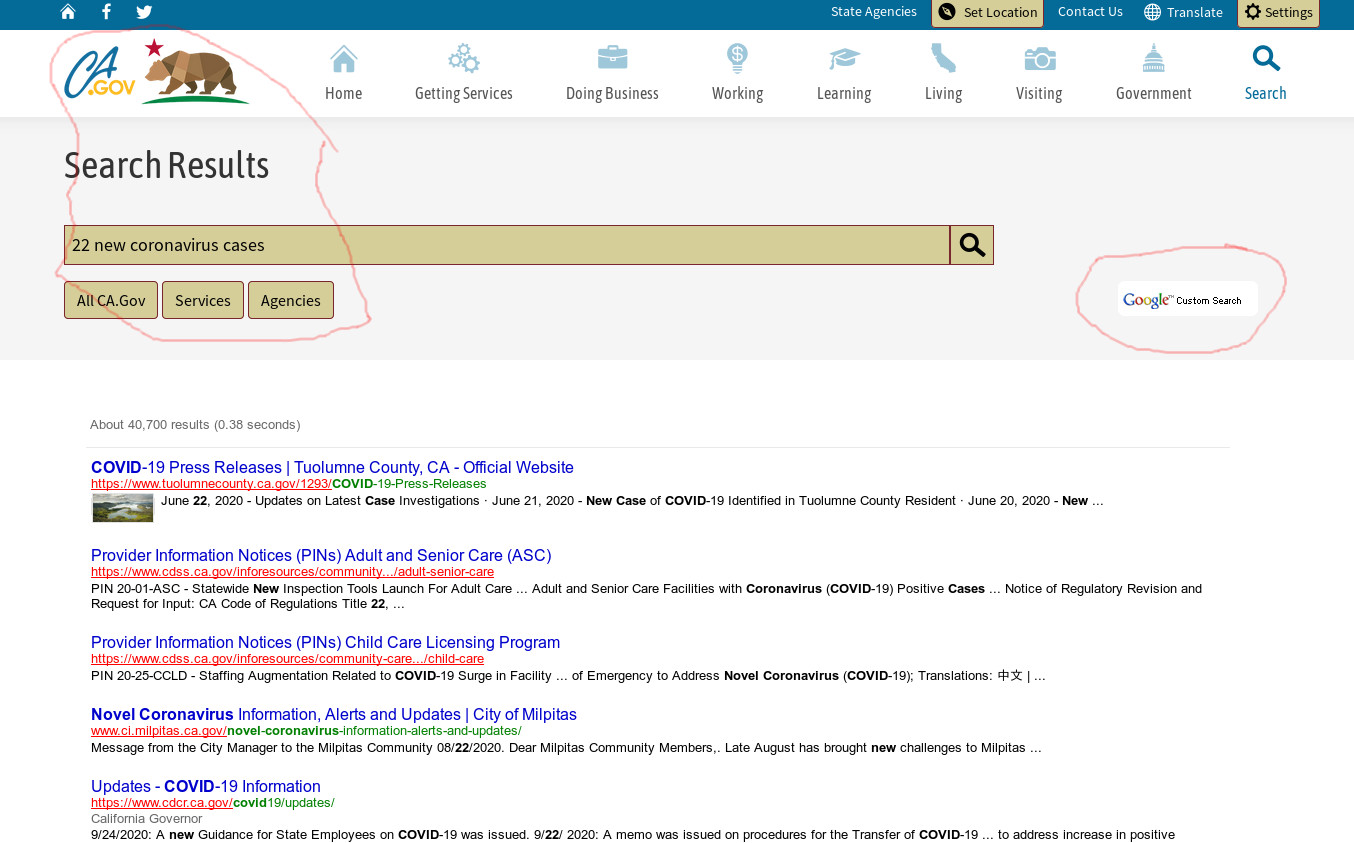Image resolution: width=1354 pixels, height=843 pixels.
Task: Click the Government capitol dome icon
Action: (x=1153, y=59)
